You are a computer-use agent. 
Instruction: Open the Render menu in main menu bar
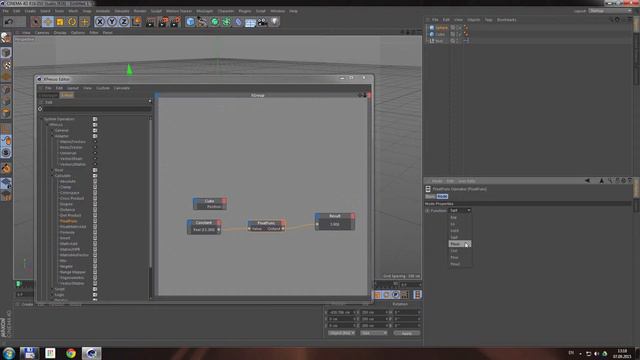140,11
